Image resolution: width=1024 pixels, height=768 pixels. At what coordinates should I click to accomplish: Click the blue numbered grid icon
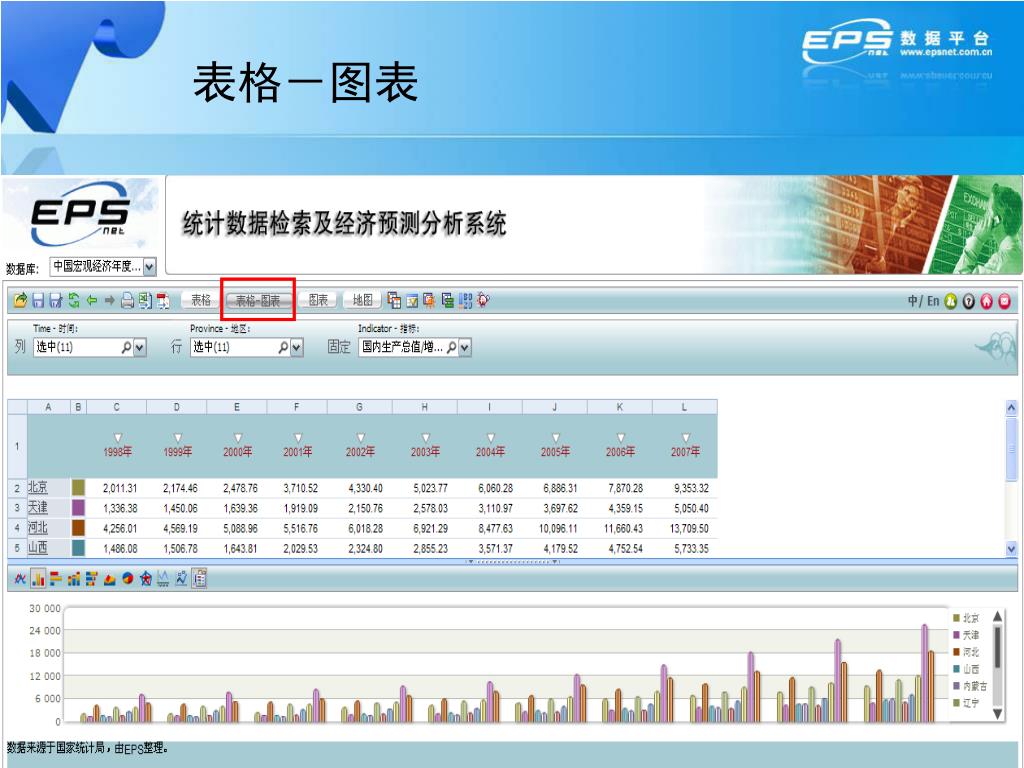[x=465, y=300]
